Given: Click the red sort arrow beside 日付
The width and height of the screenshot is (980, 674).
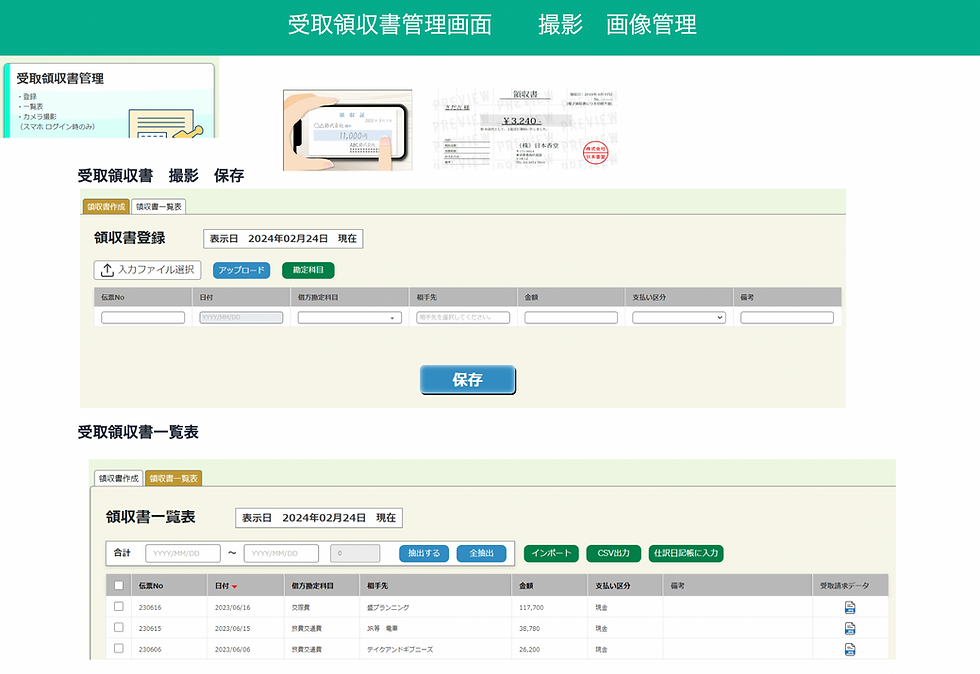Looking at the screenshot, I should coord(234,586).
